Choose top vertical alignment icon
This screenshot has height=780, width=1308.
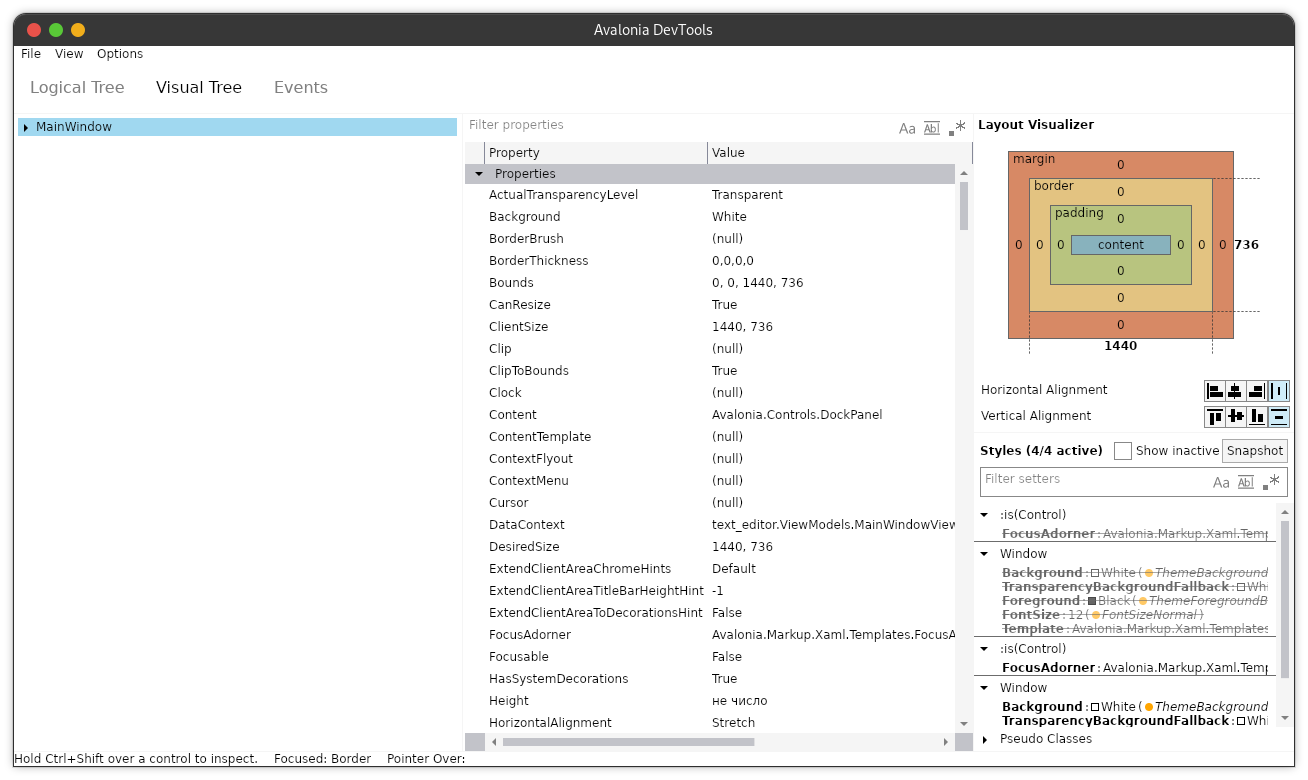click(1215, 416)
